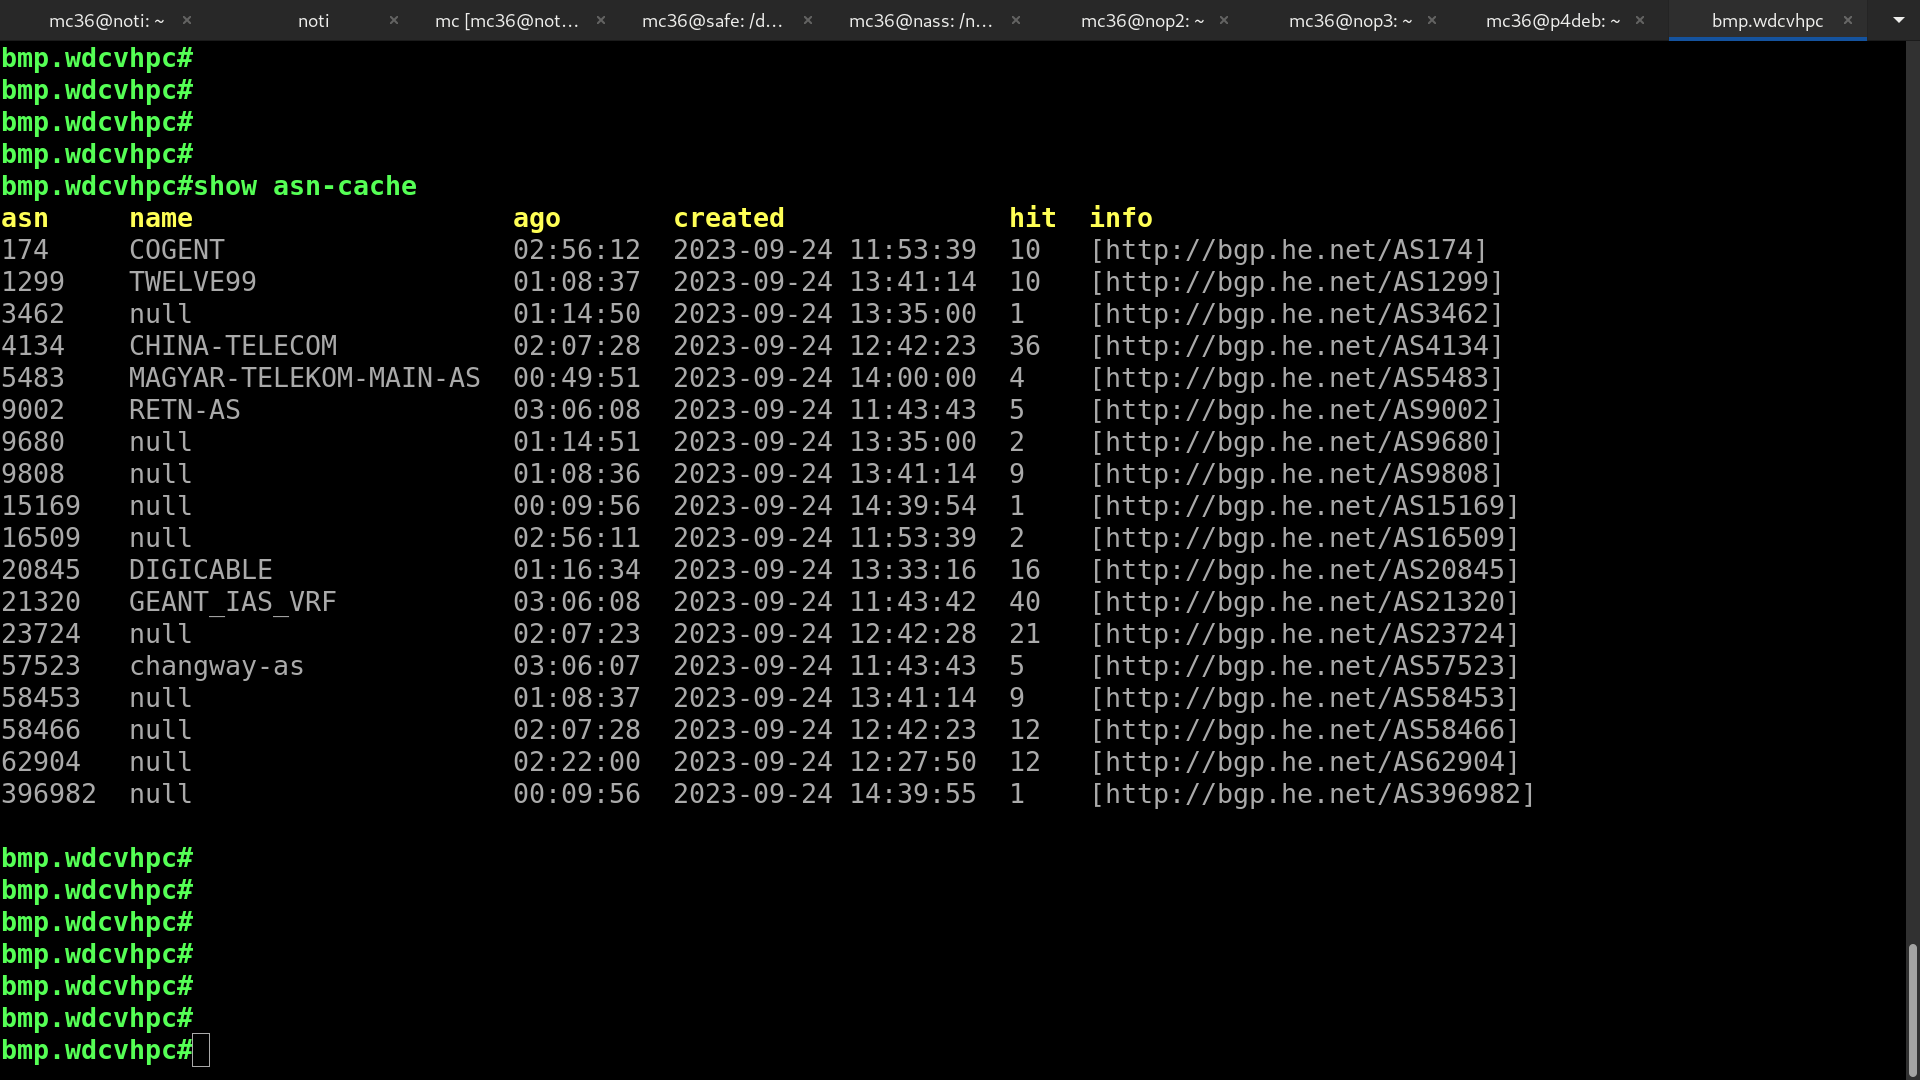Open the tab list dropdown arrow

pos(1898,20)
